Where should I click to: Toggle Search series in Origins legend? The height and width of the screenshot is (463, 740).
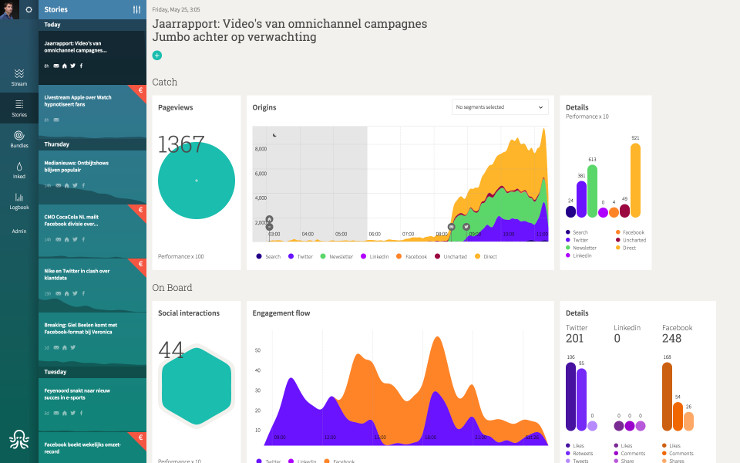(x=270, y=256)
